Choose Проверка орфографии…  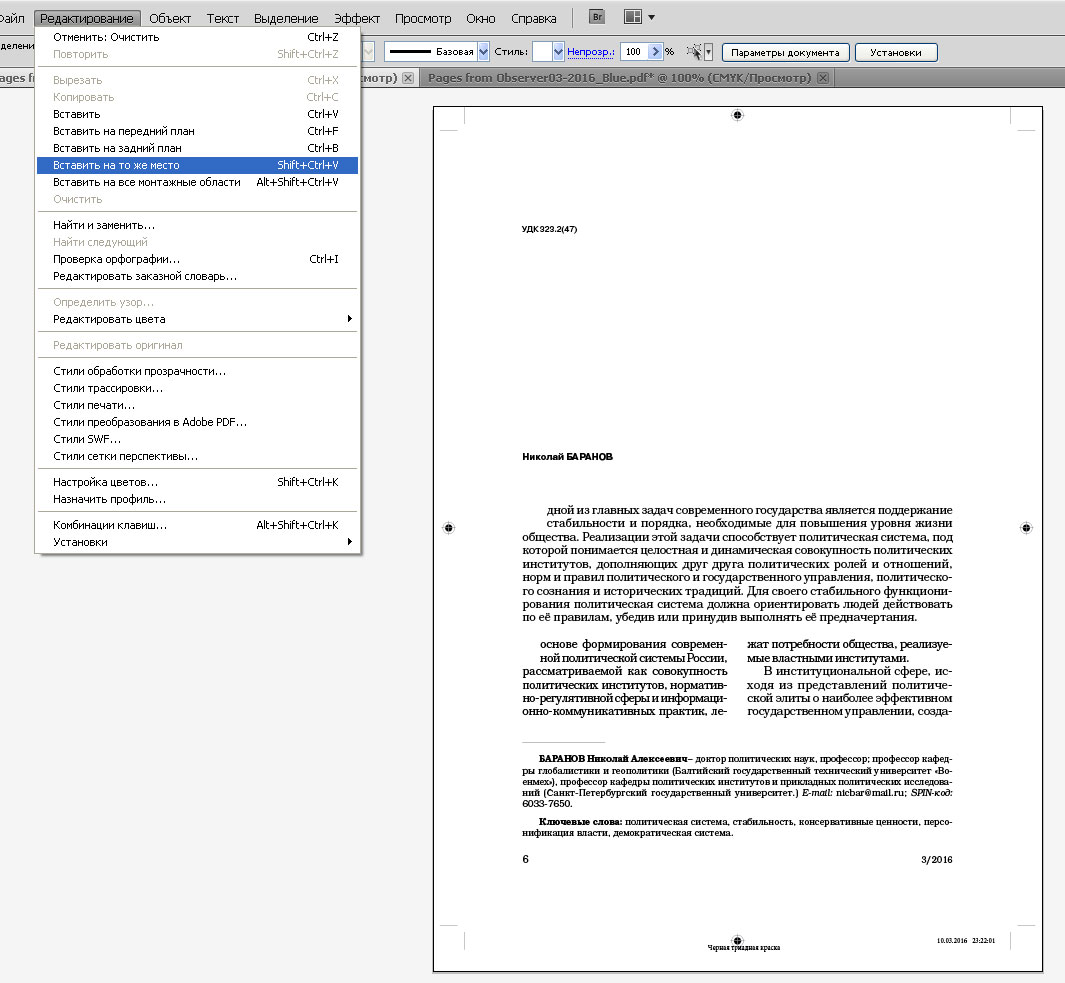click(x=197, y=259)
